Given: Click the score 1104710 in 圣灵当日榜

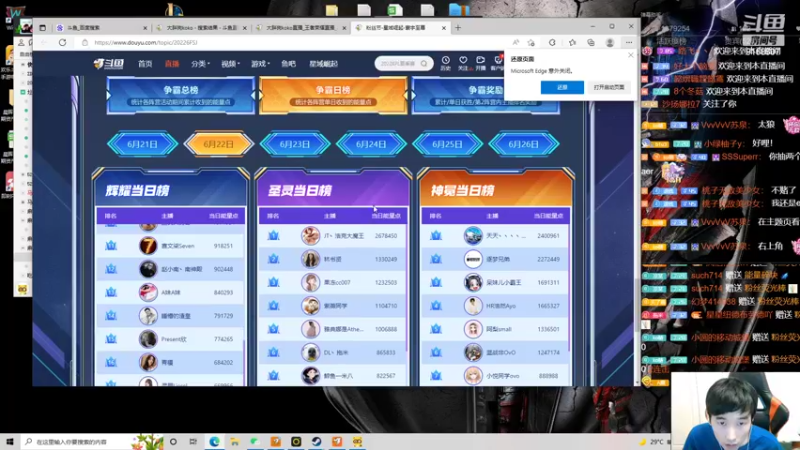Looking at the screenshot, I should click(386, 306).
